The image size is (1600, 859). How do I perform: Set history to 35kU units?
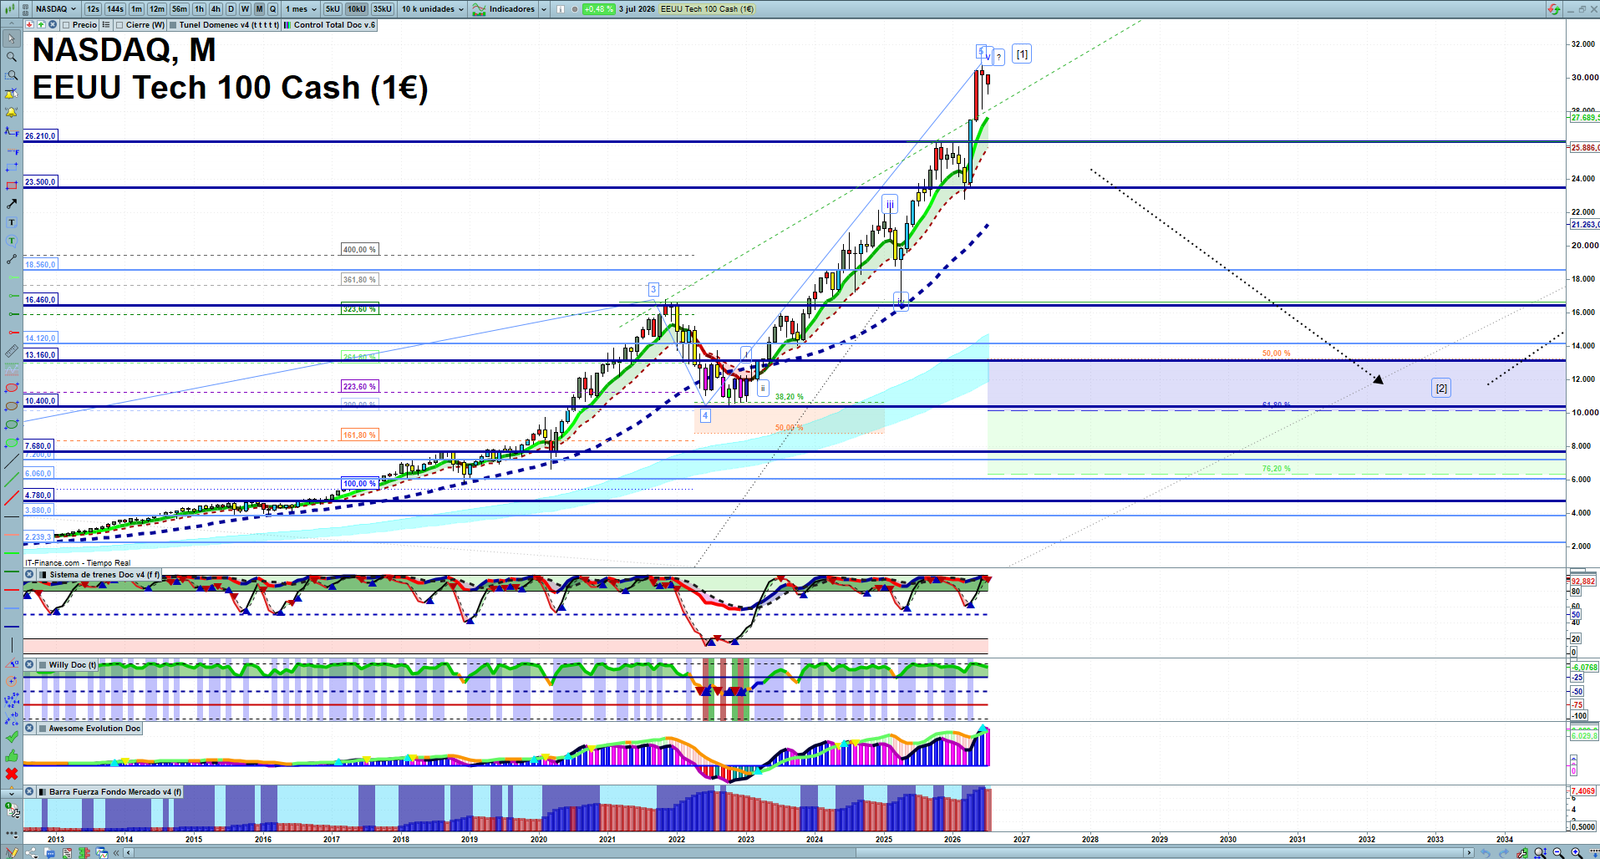tap(382, 9)
